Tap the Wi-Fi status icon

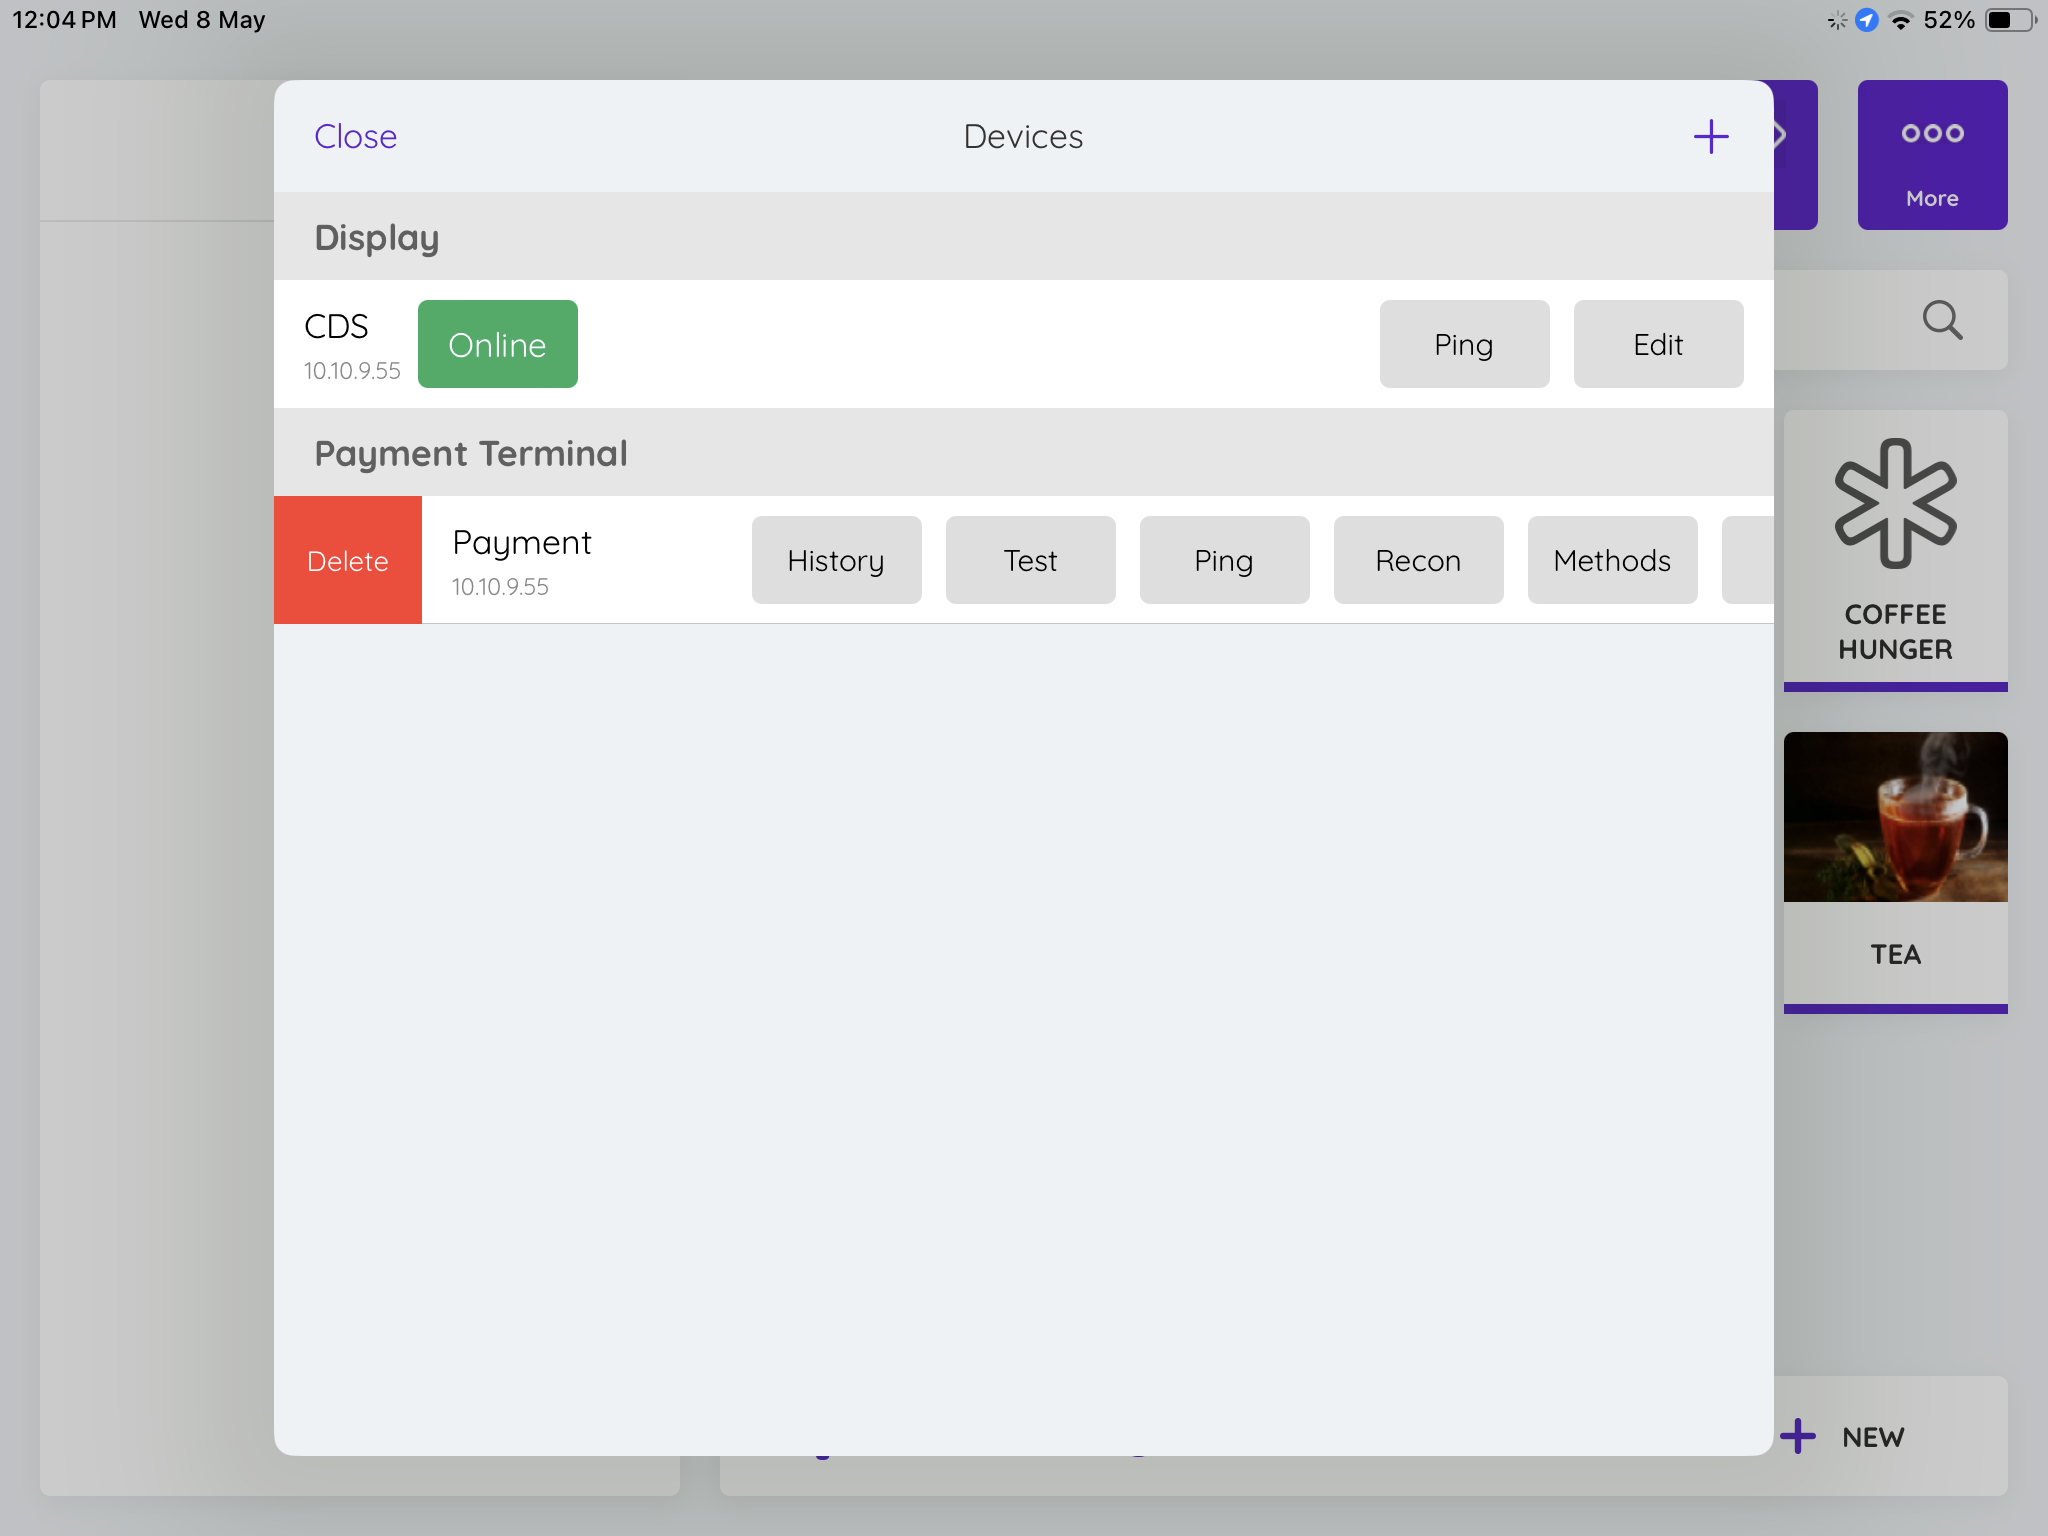tap(1900, 20)
